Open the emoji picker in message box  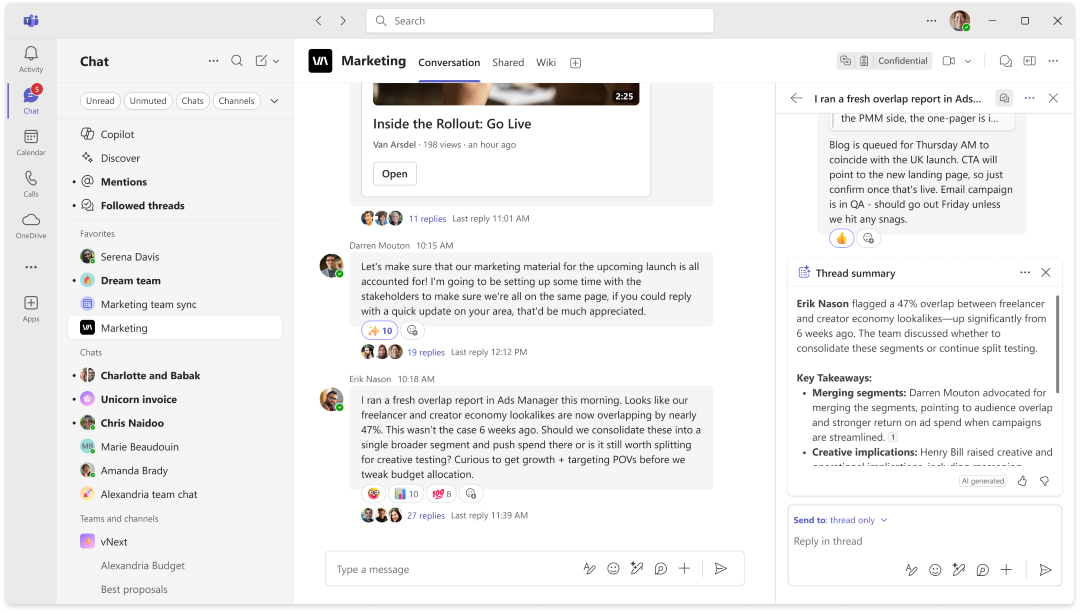click(x=613, y=568)
